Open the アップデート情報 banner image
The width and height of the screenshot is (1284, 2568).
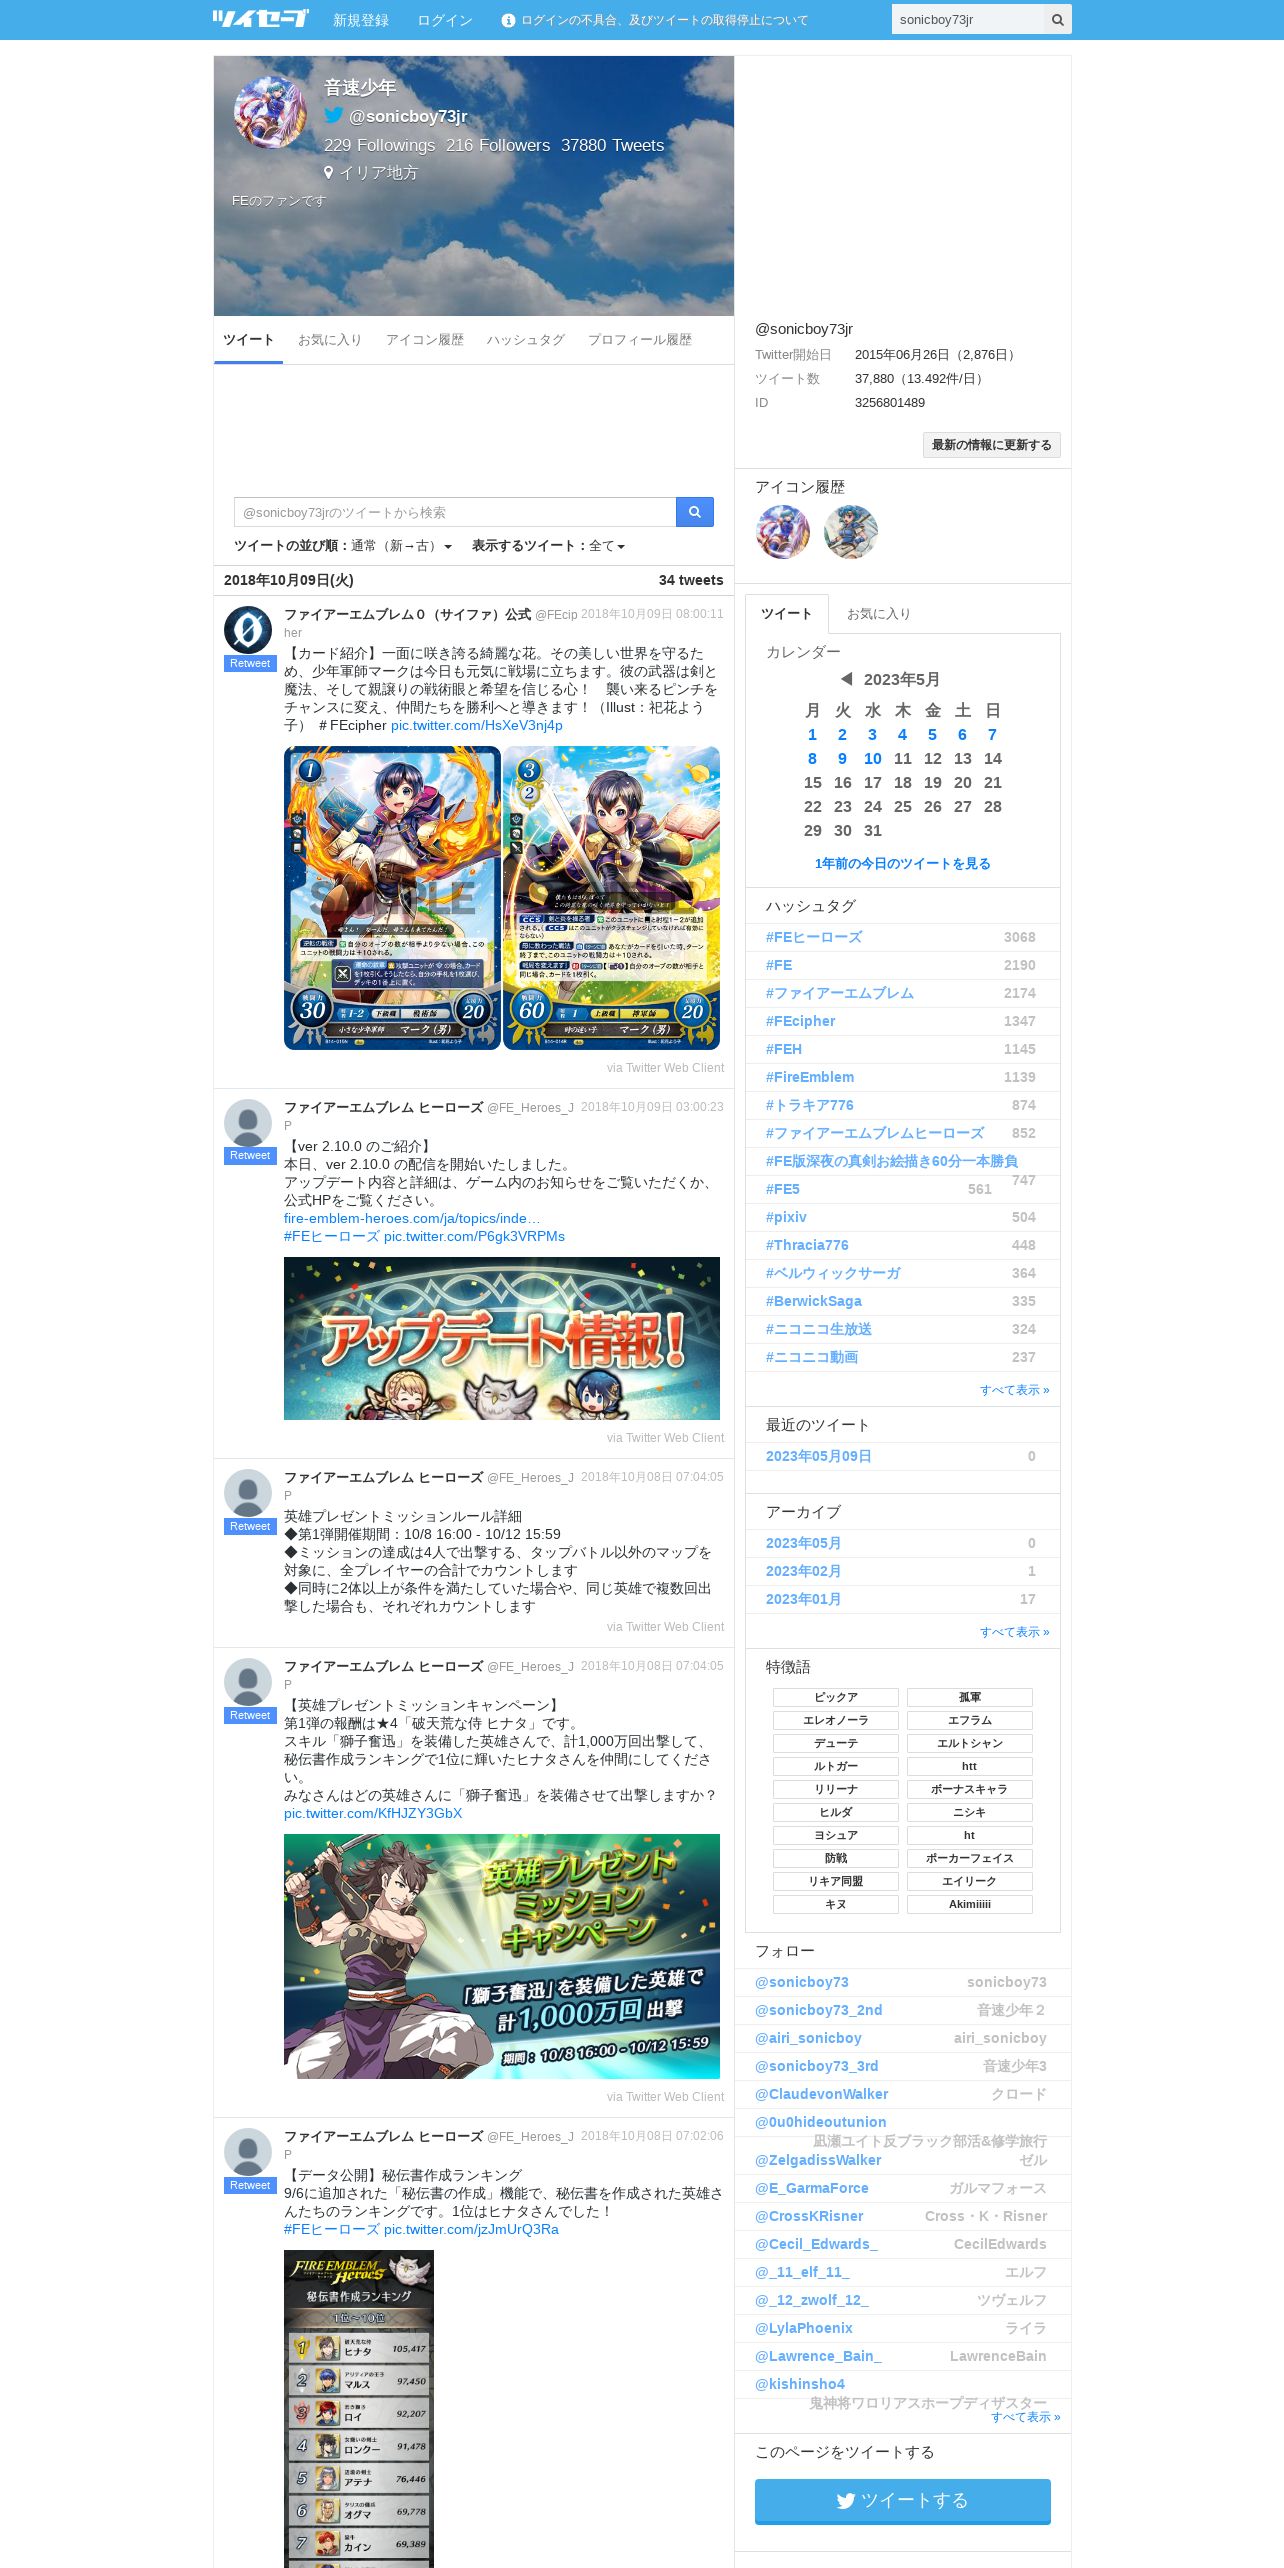(x=502, y=1338)
